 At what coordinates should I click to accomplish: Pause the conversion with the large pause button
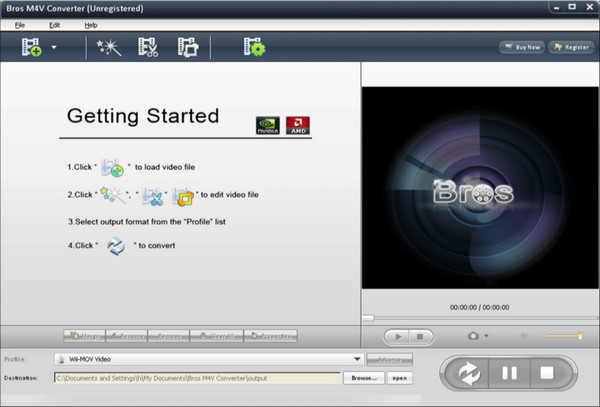509,373
